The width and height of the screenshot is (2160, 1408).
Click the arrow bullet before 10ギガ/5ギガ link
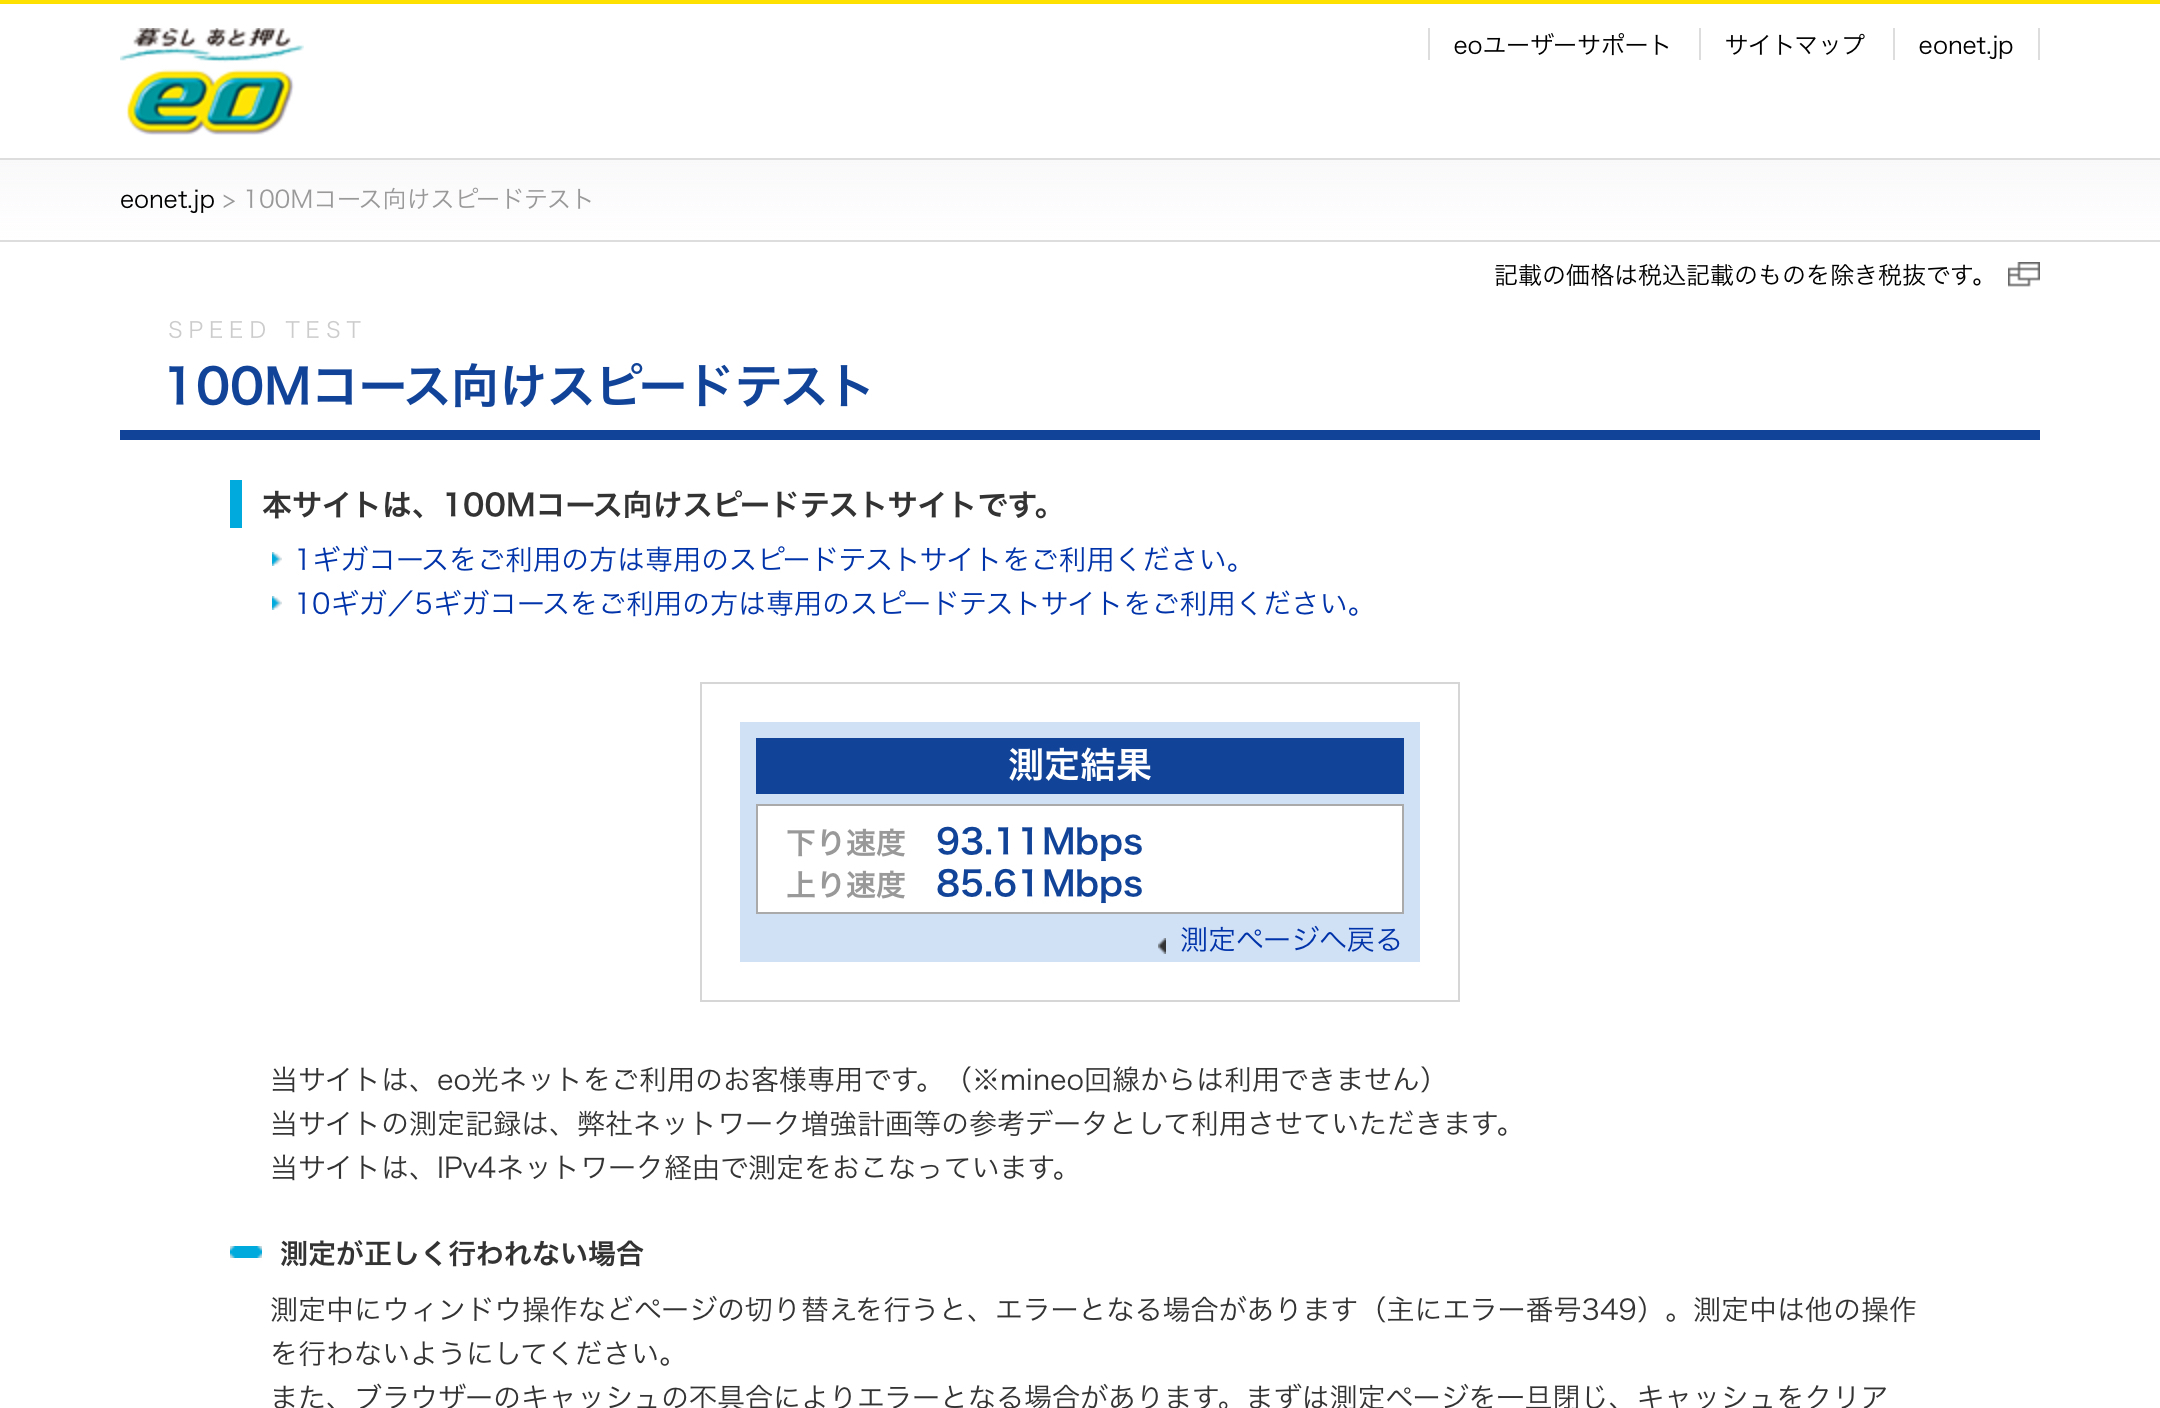(276, 603)
